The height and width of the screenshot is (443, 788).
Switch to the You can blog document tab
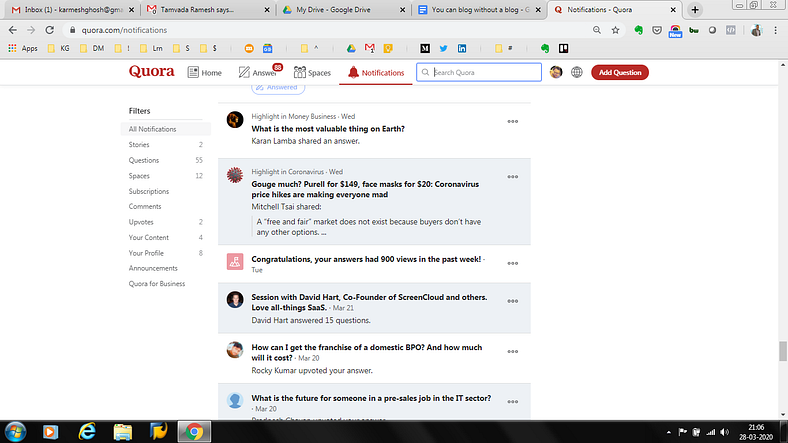tap(479, 10)
